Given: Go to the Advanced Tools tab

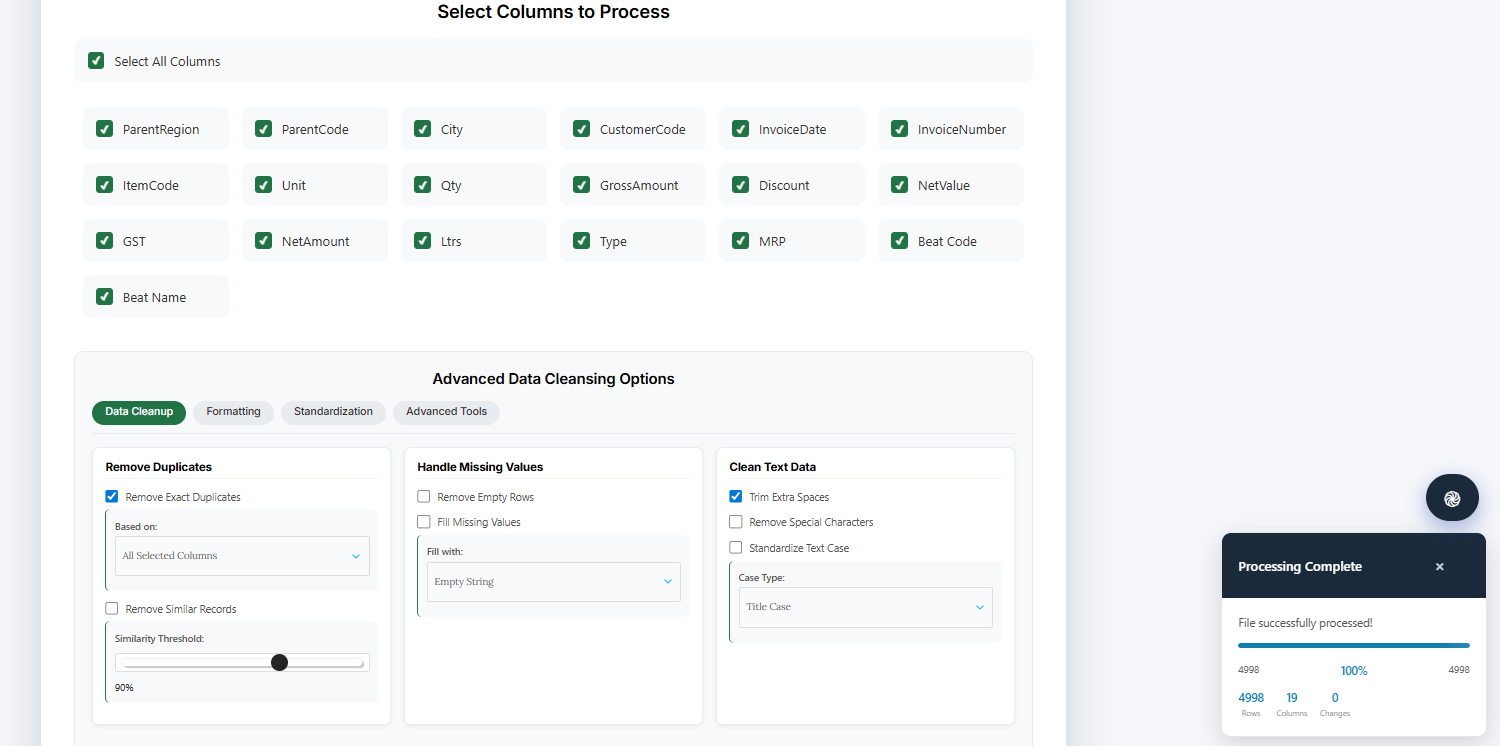Looking at the screenshot, I should point(446,412).
